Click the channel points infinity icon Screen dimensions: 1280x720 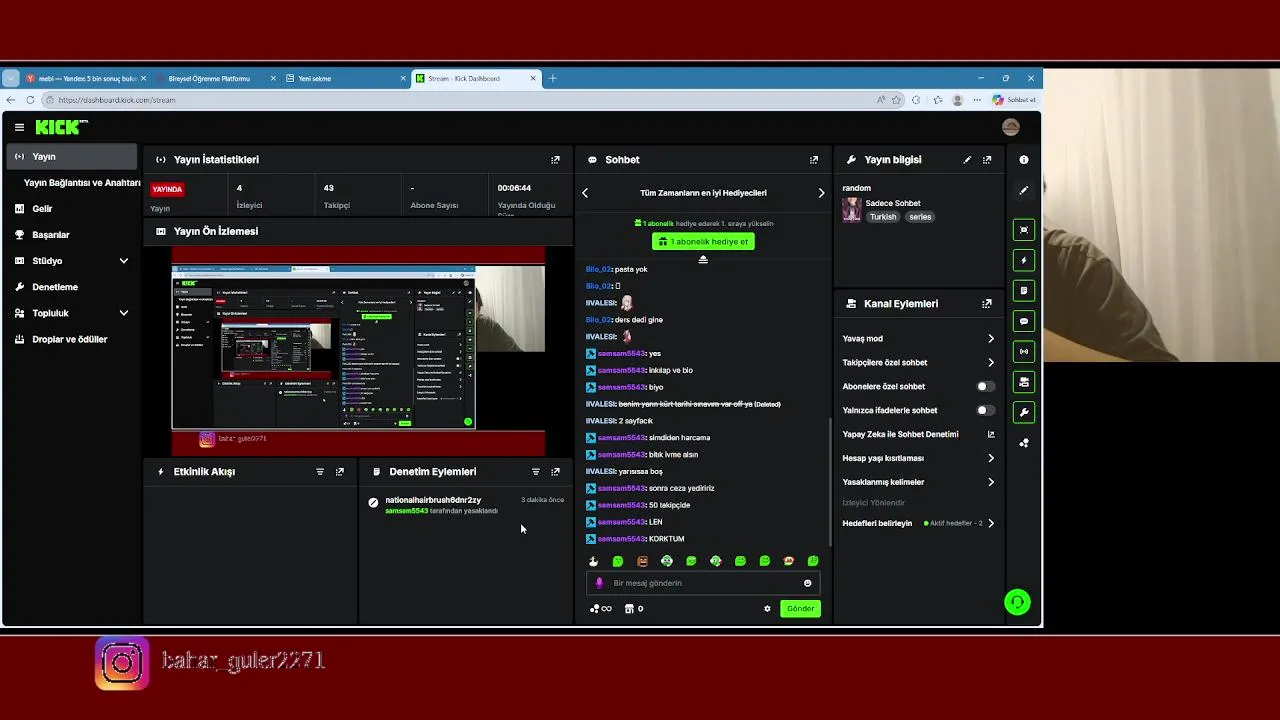click(x=601, y=609)
